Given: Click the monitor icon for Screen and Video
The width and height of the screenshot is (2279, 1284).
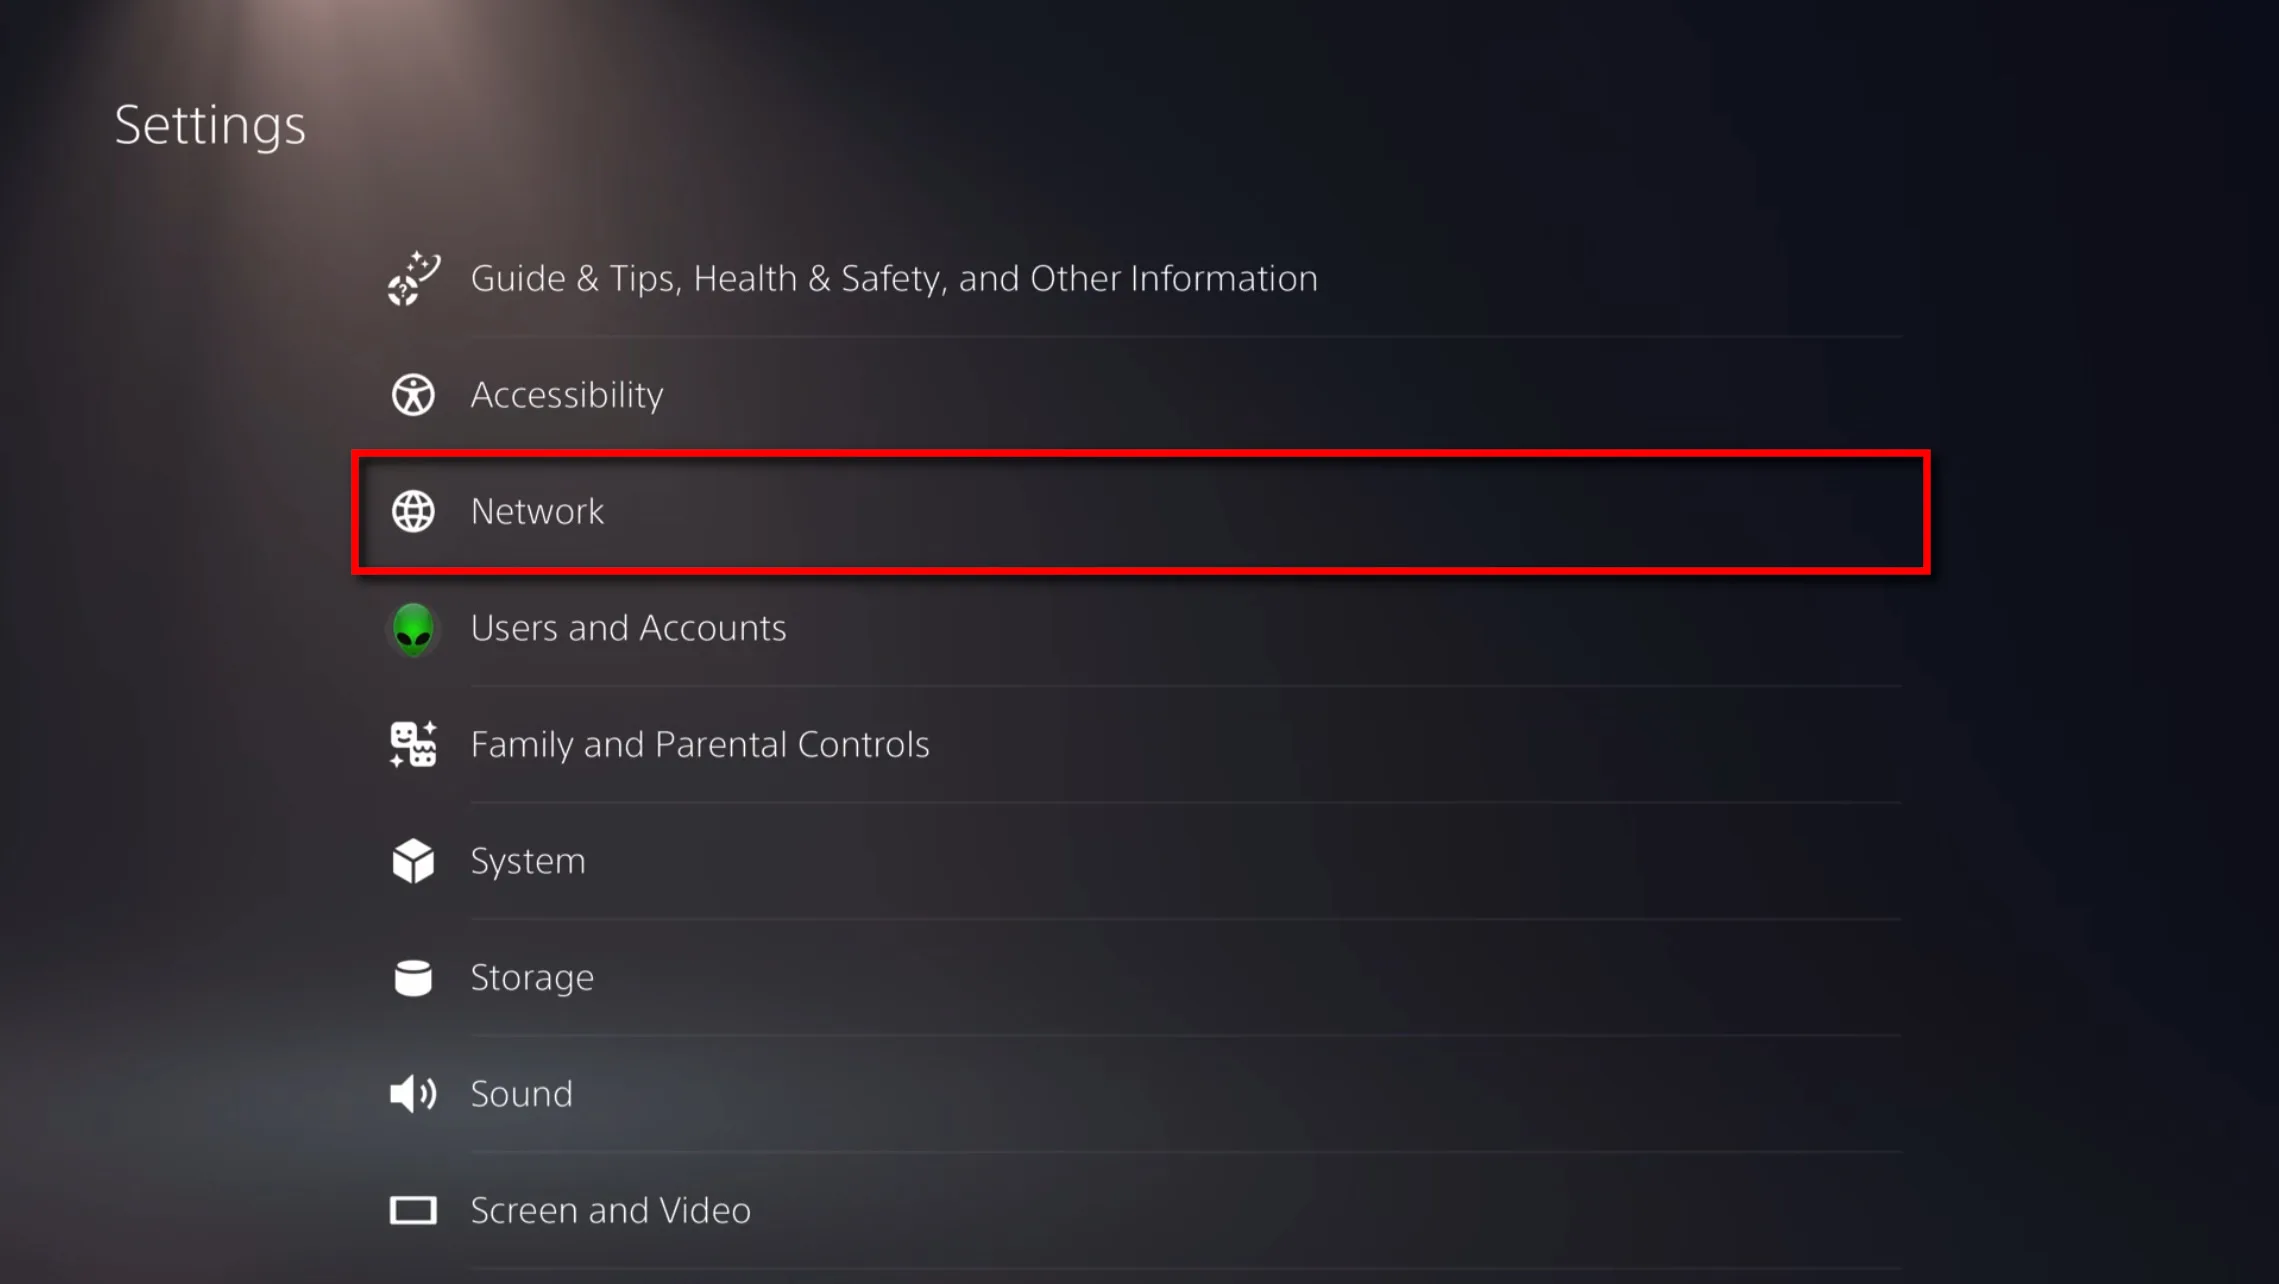Looking at the screenshot, I should 411,1210.
